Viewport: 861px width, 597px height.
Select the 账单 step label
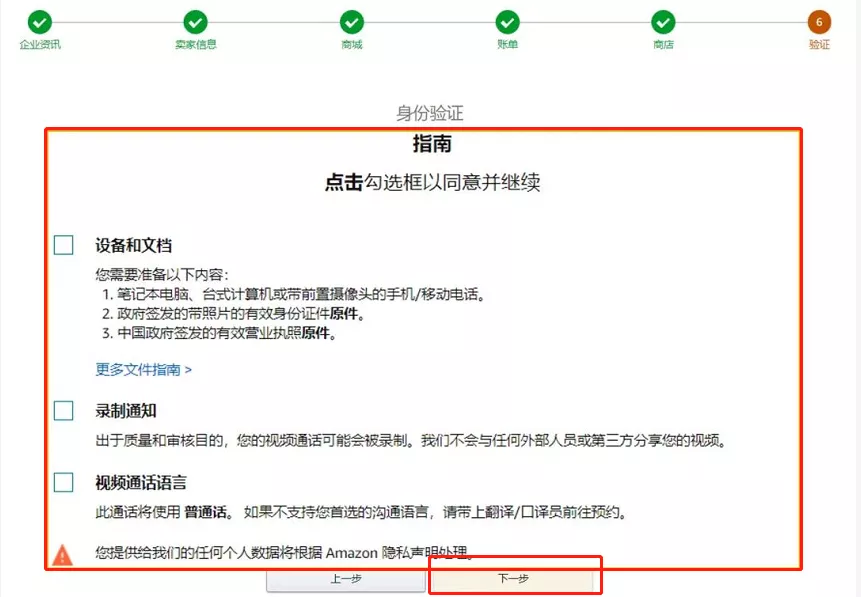[x=507, y=44]
